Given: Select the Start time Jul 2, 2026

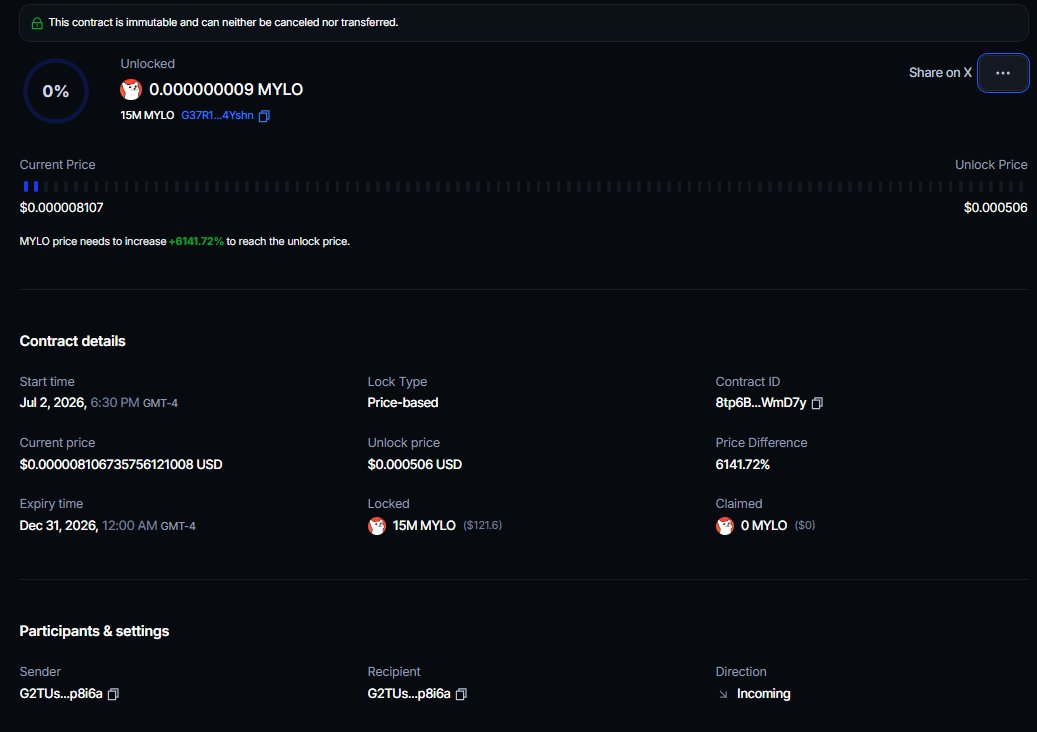Looking at the screenshot, I should click(x=53, y=403).
